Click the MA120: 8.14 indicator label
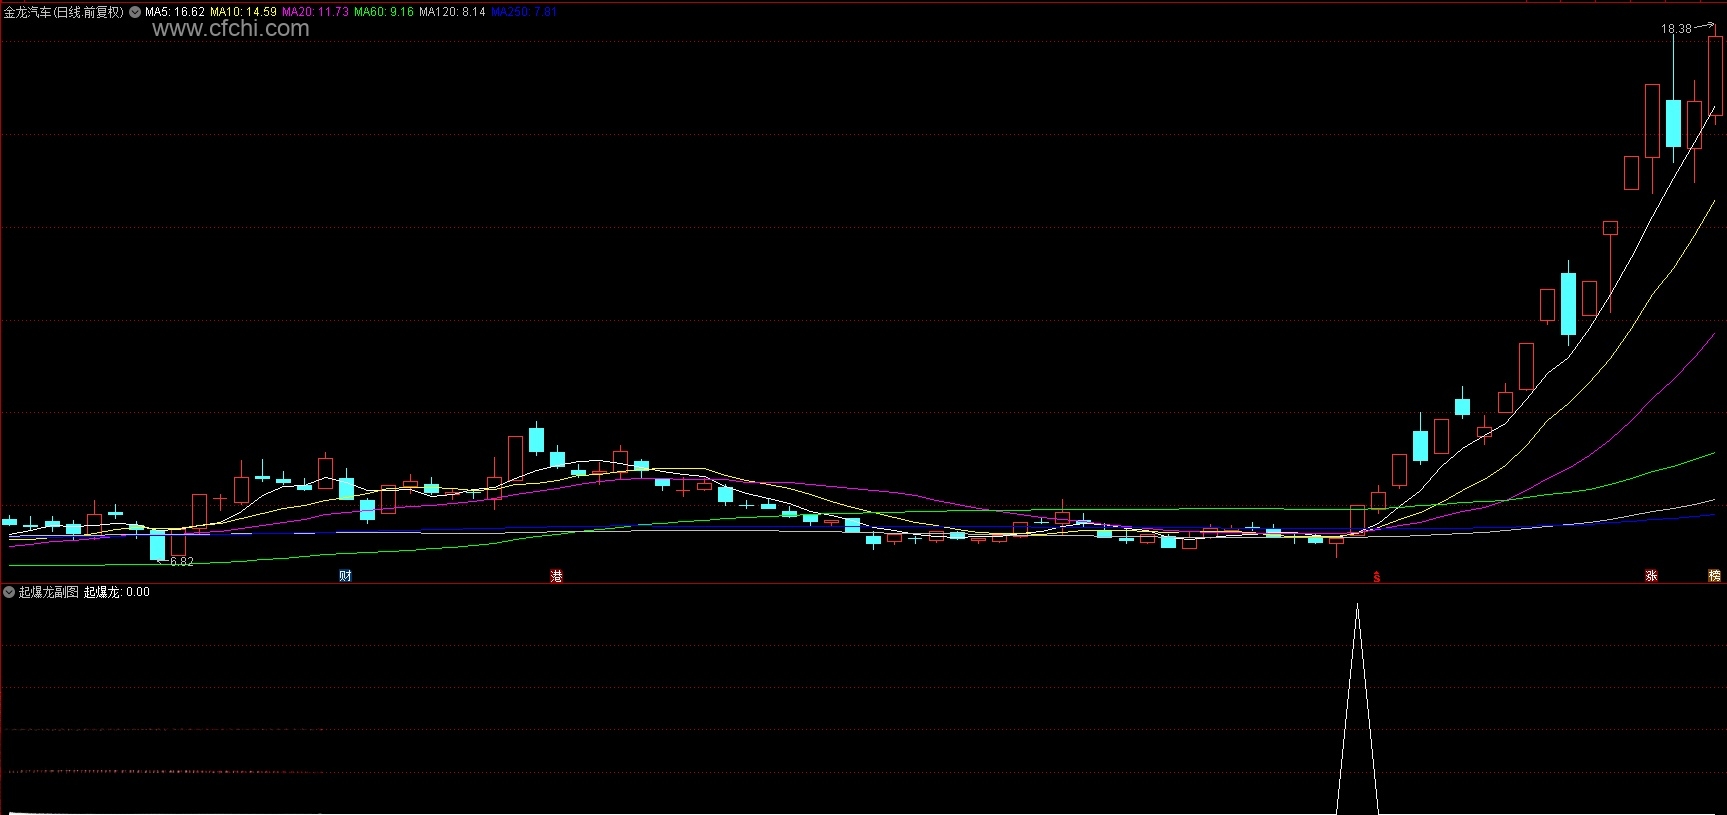1727x815 pixels. (452, 12)
